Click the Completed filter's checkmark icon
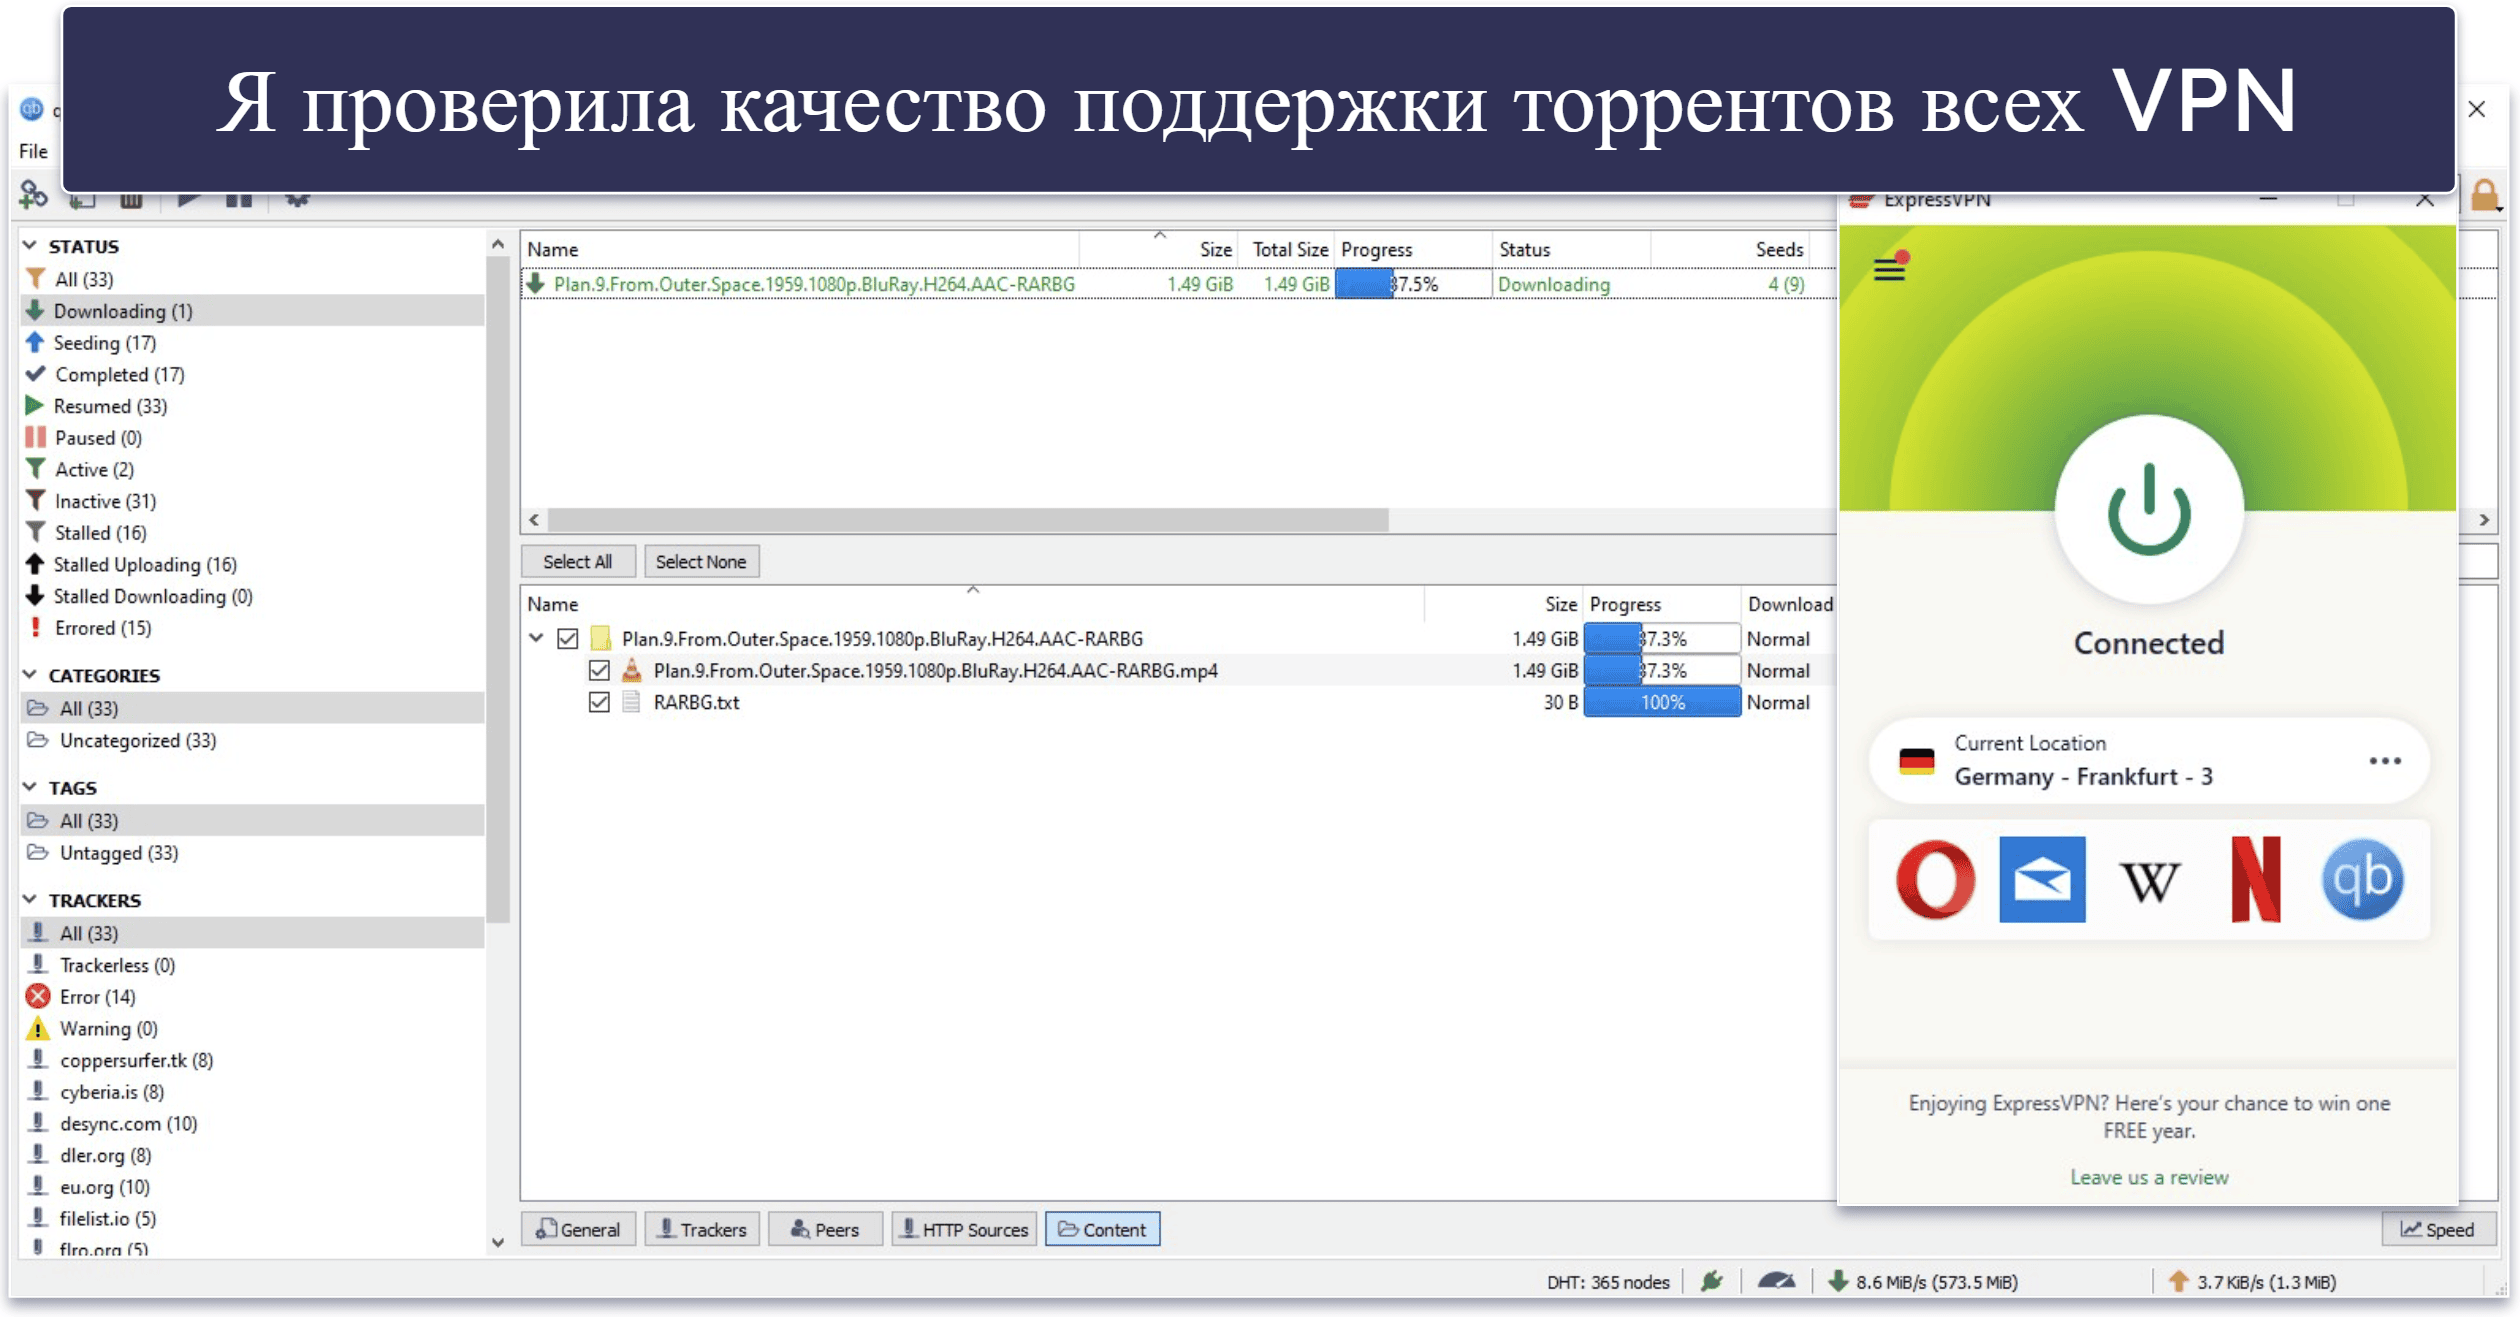This screenshot has height=1317, width=2520. (x=36, y=374)
